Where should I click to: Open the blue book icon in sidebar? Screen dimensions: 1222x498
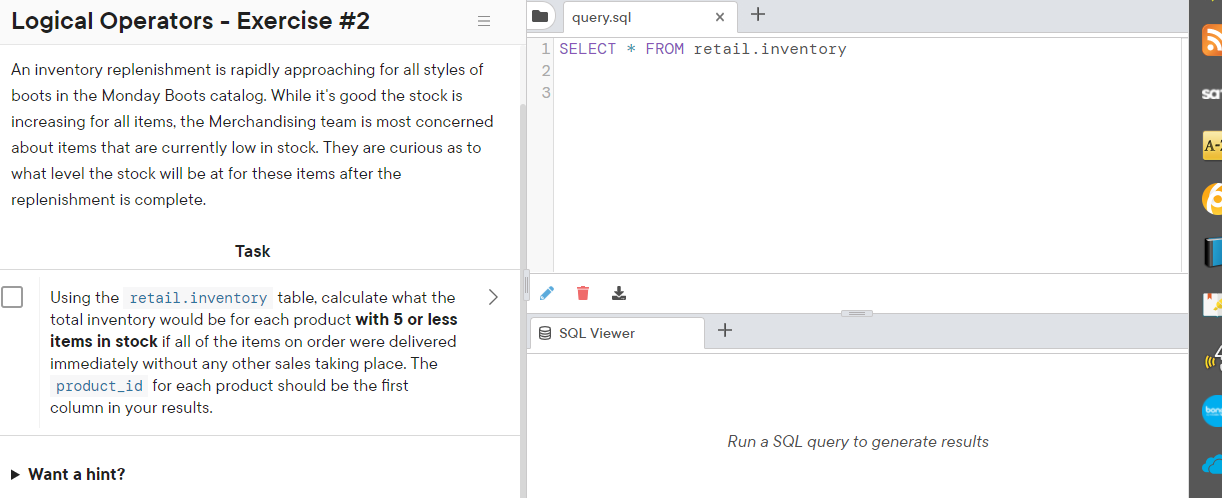click(1213, 251)
